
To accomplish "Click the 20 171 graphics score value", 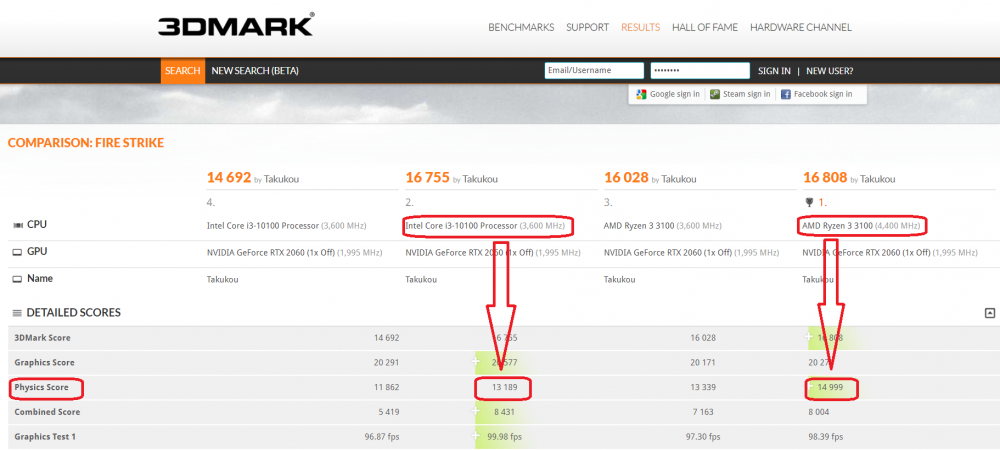I will 701,363.
